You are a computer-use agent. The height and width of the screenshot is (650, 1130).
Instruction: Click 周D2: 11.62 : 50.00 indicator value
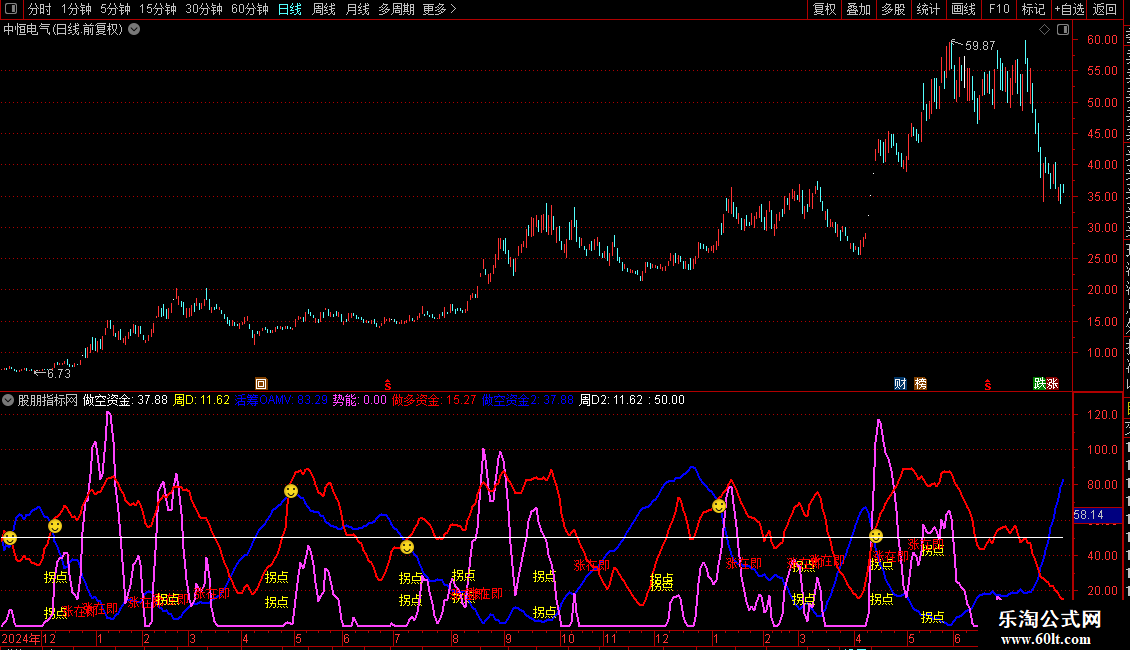(632, 400)
